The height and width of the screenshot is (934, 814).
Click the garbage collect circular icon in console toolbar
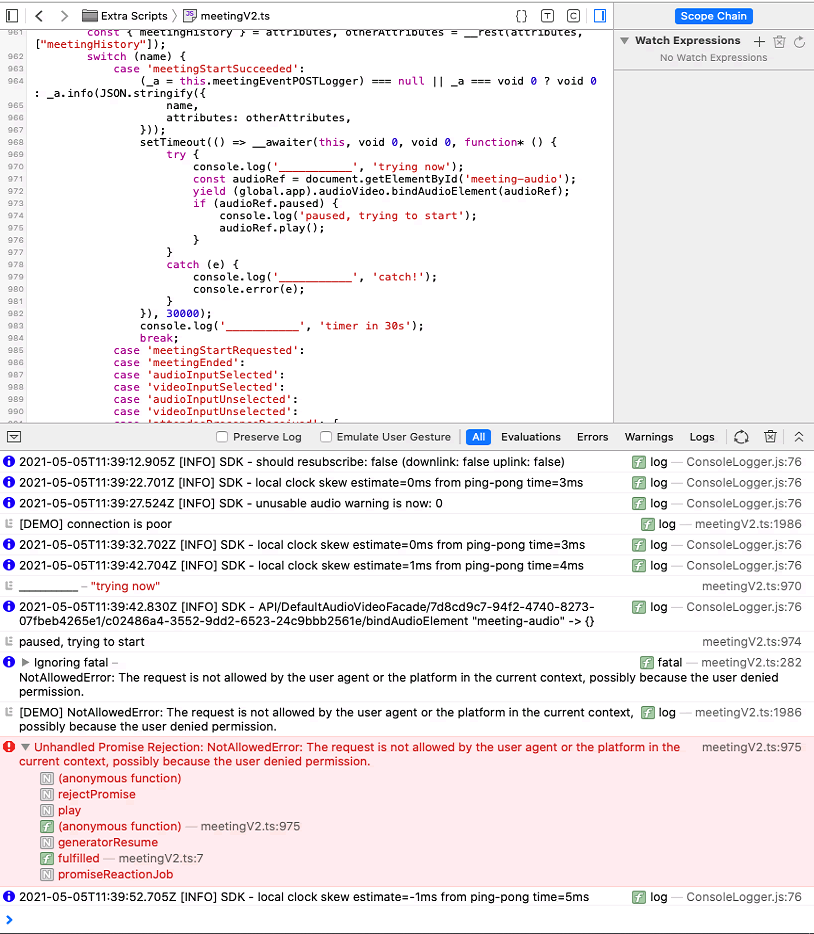741,437
